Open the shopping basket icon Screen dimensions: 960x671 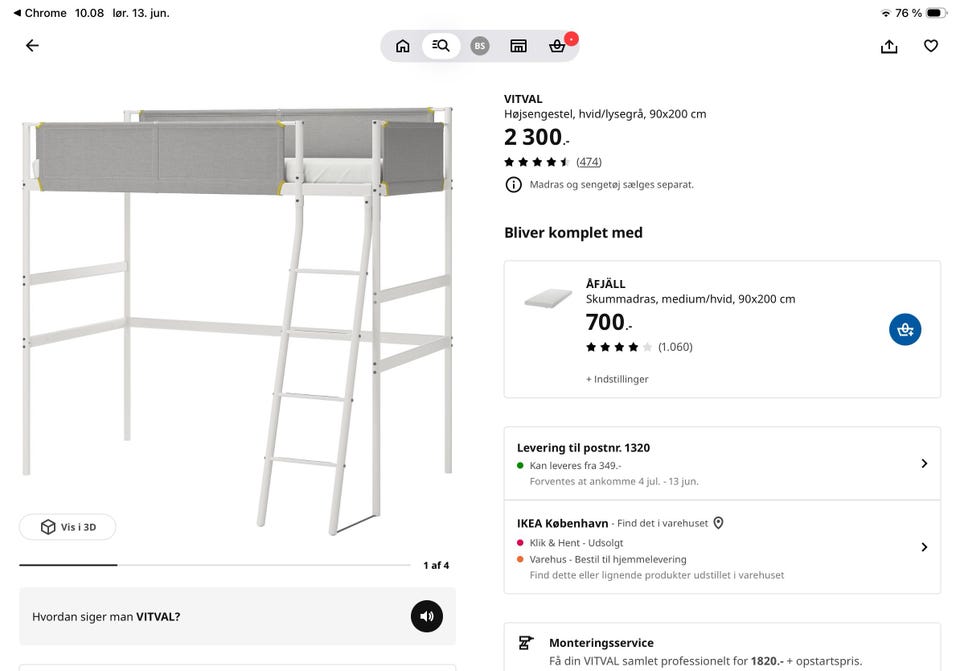[557, 46]
